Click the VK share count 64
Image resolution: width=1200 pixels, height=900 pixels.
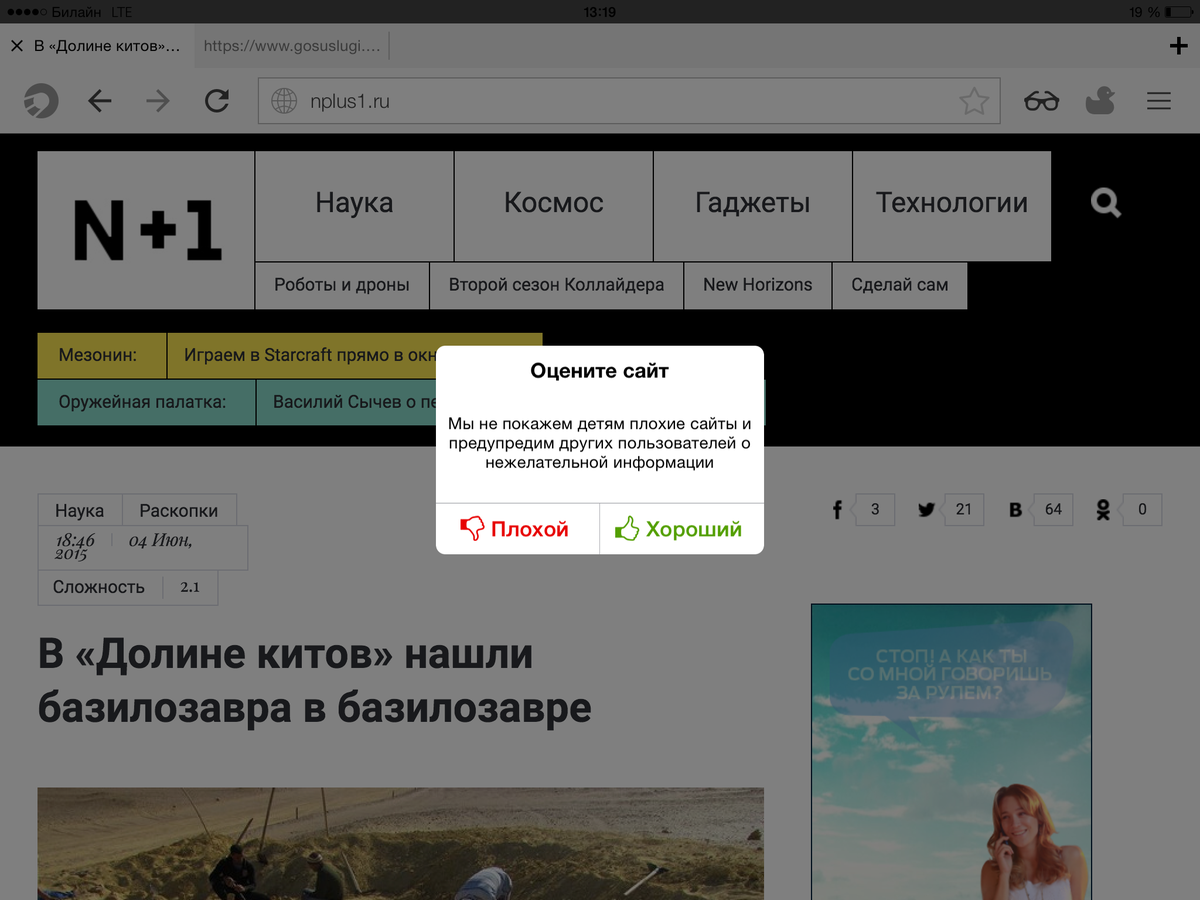pyautogui.click(x=1053, y=509)
